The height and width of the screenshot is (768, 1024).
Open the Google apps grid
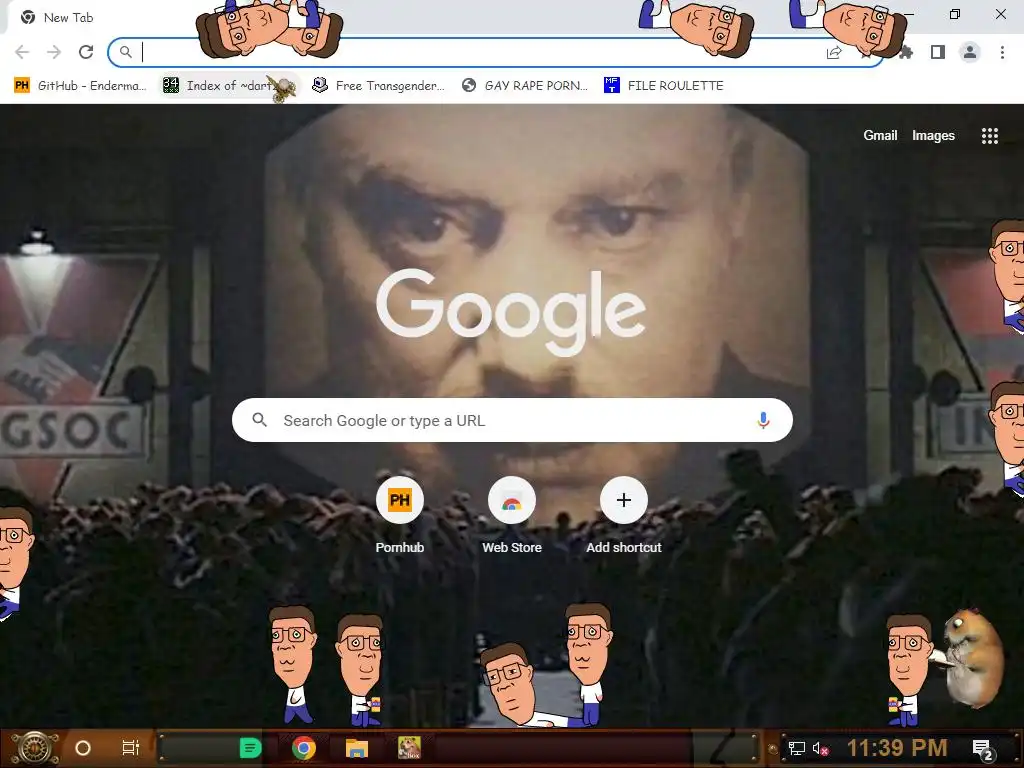(x=990, y=135)
